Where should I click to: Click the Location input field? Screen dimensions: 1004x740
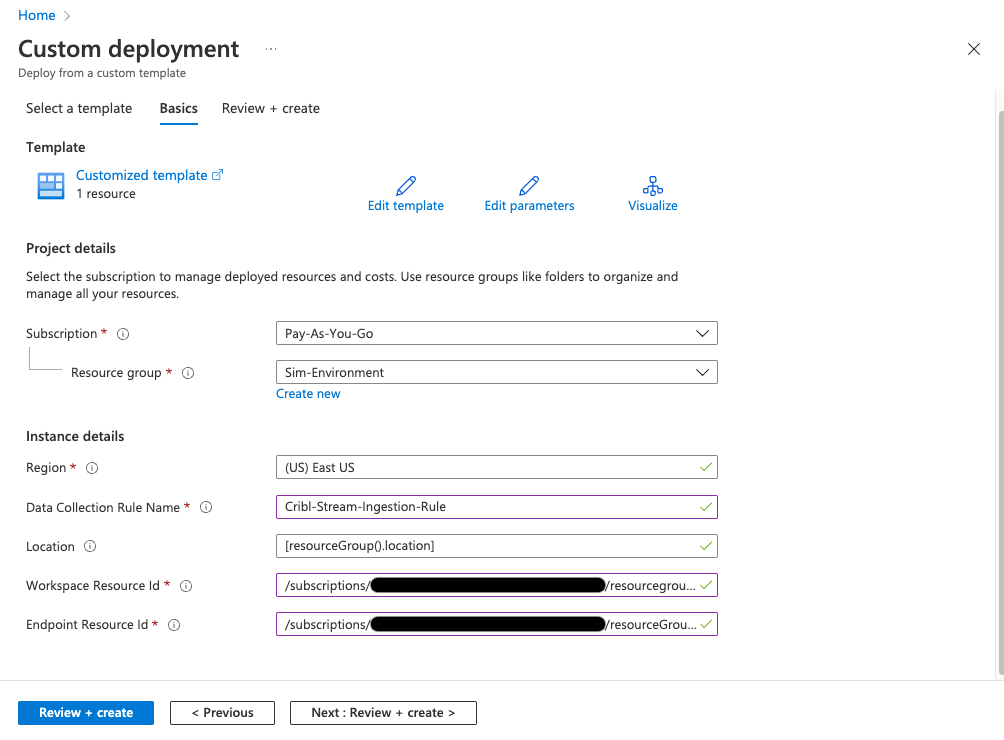(x=497, y=546)
